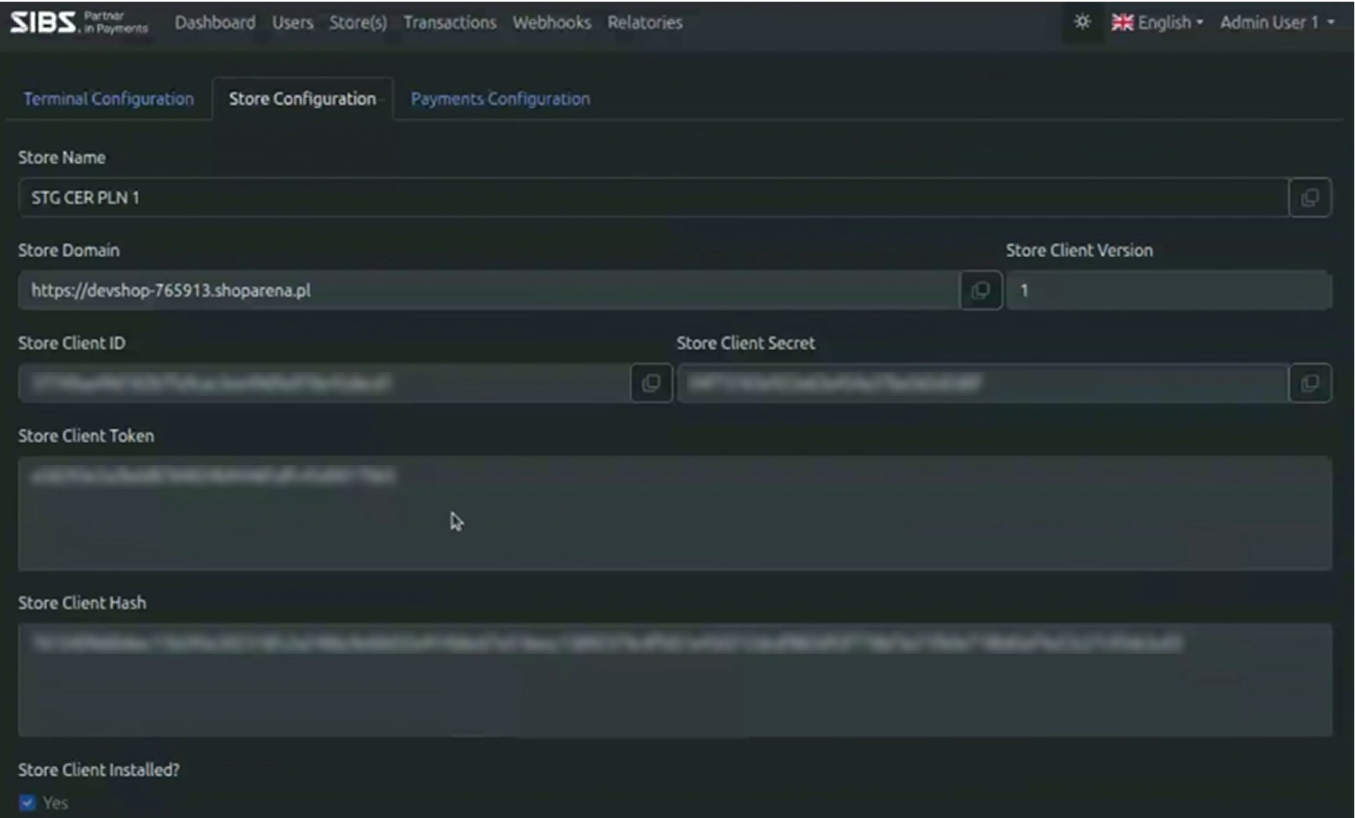Switch to the Terminal Configuration tab

(x=109, y=99)
